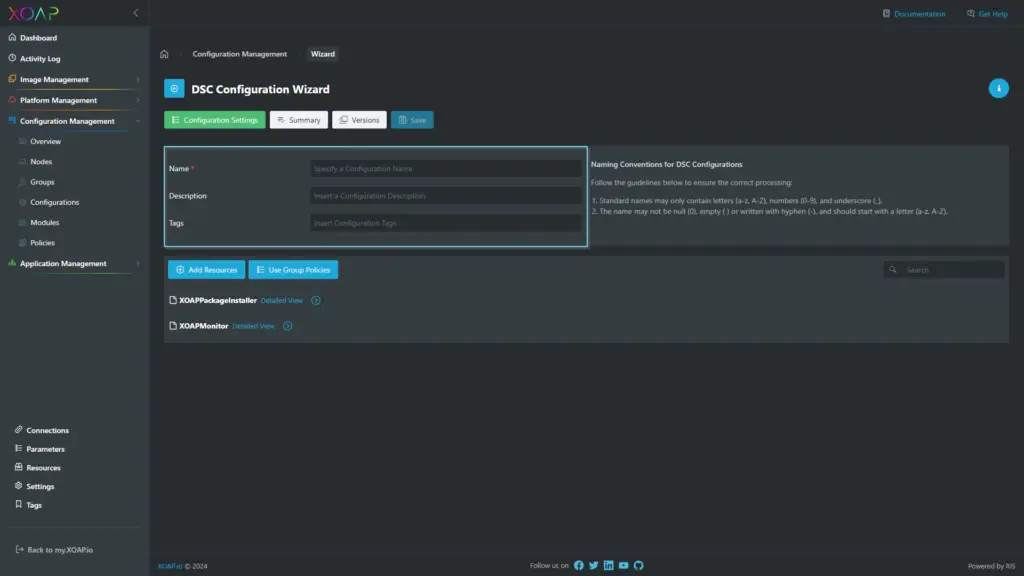Click the Naming Conventions heading text
1024x576 pixels.
pyautogui.click(x=666, y=165)
